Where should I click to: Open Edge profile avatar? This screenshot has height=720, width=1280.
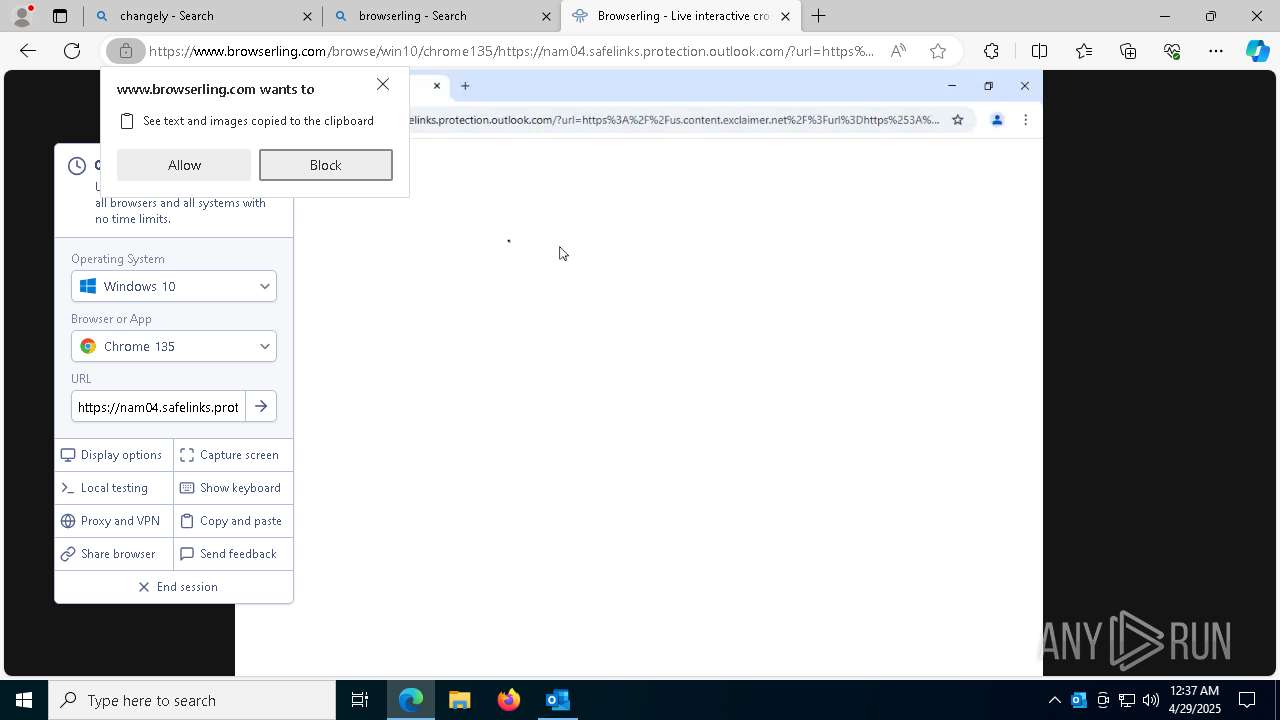[x=22, y=16]
